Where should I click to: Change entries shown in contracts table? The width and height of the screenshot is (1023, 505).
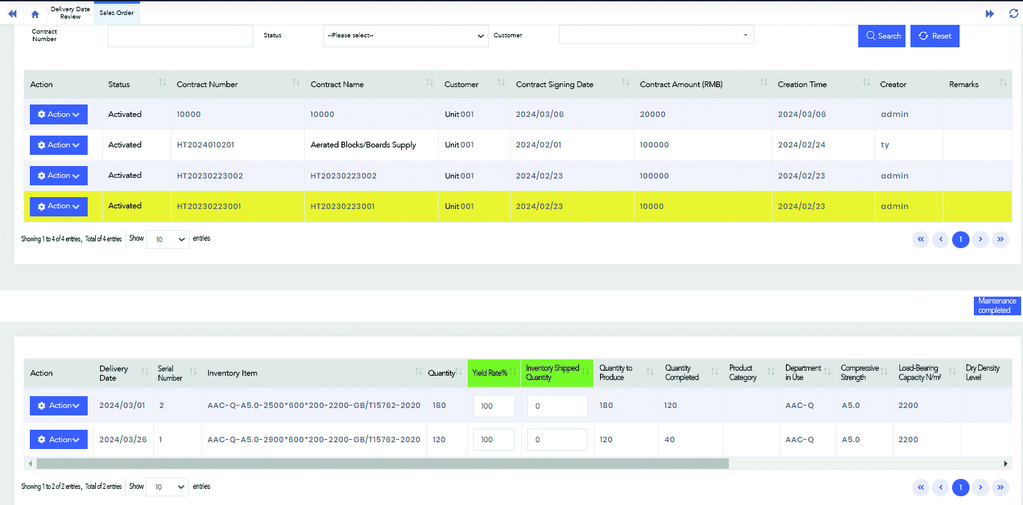point(167,239)
